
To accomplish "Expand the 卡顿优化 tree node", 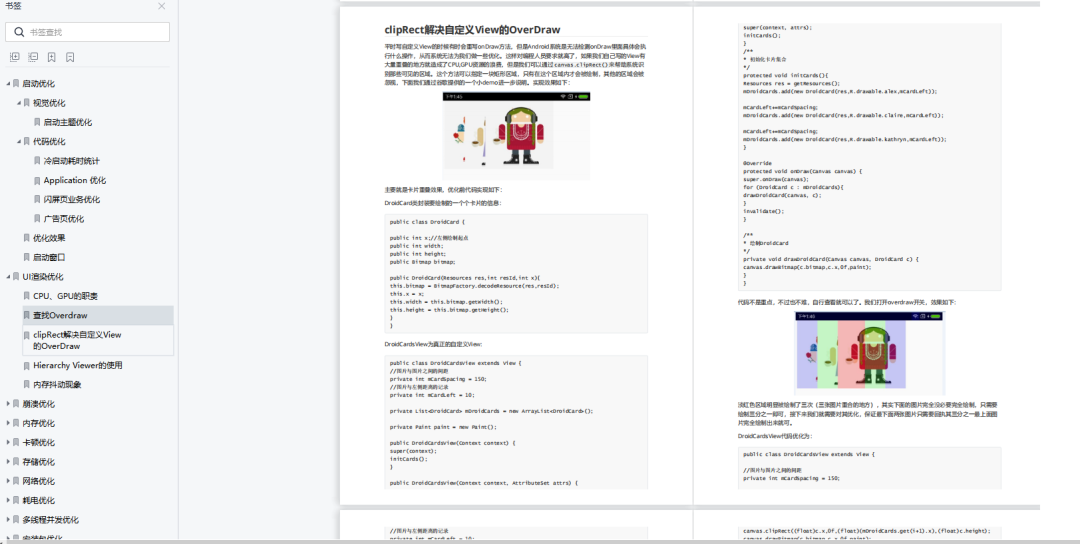I will point(8,442).
